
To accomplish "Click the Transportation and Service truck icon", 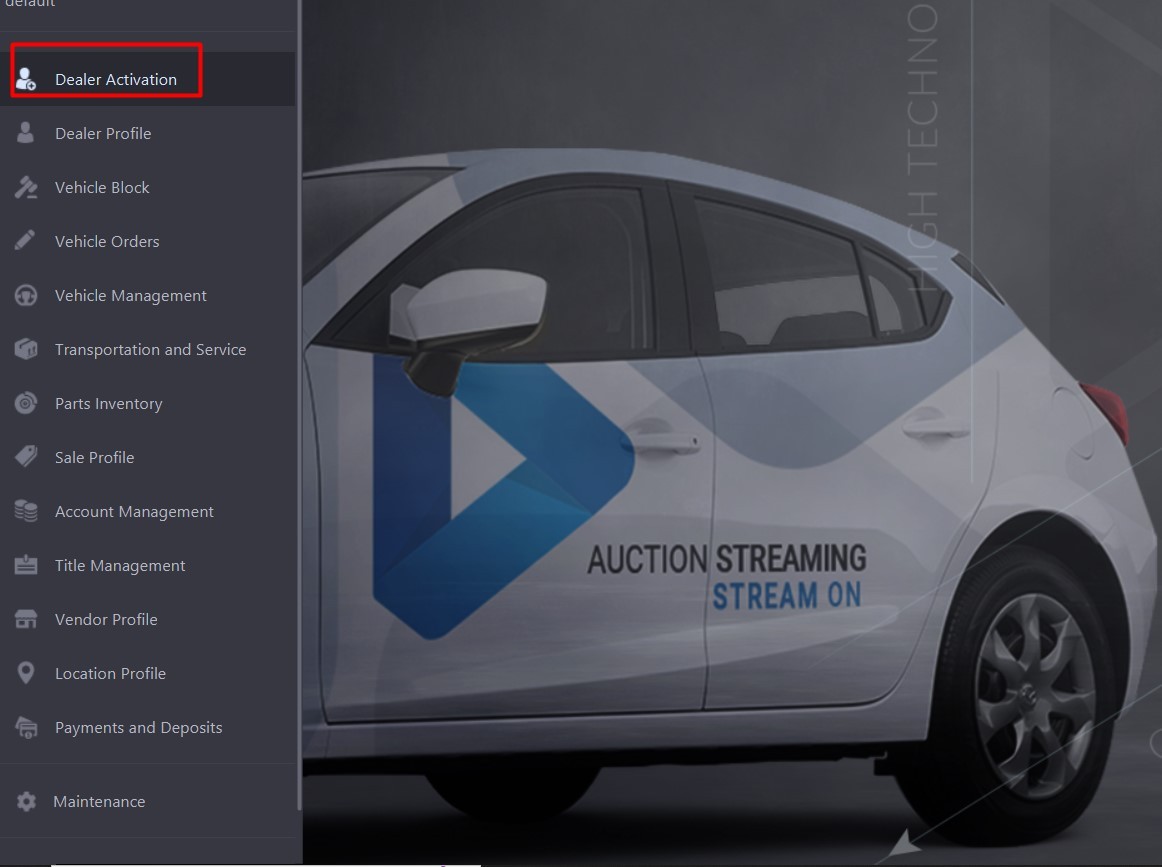I will pyautogui.click(x=26, y=349).
